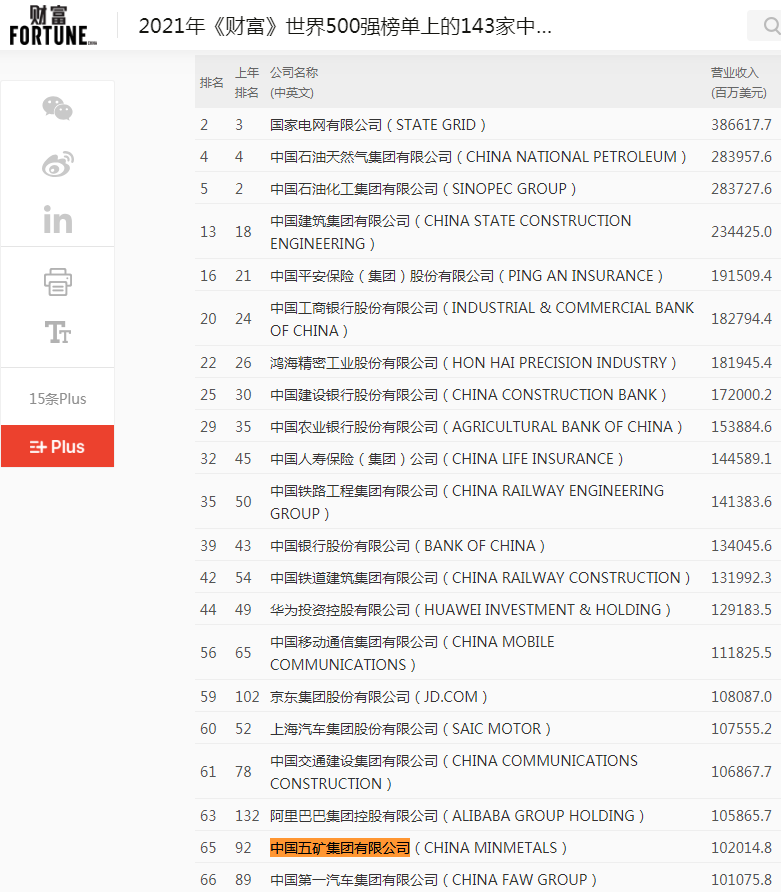781x892 pixels.
Task: Select CHINA STATE CONSTRUCTION ENGINEERING name
Action: 451,232
